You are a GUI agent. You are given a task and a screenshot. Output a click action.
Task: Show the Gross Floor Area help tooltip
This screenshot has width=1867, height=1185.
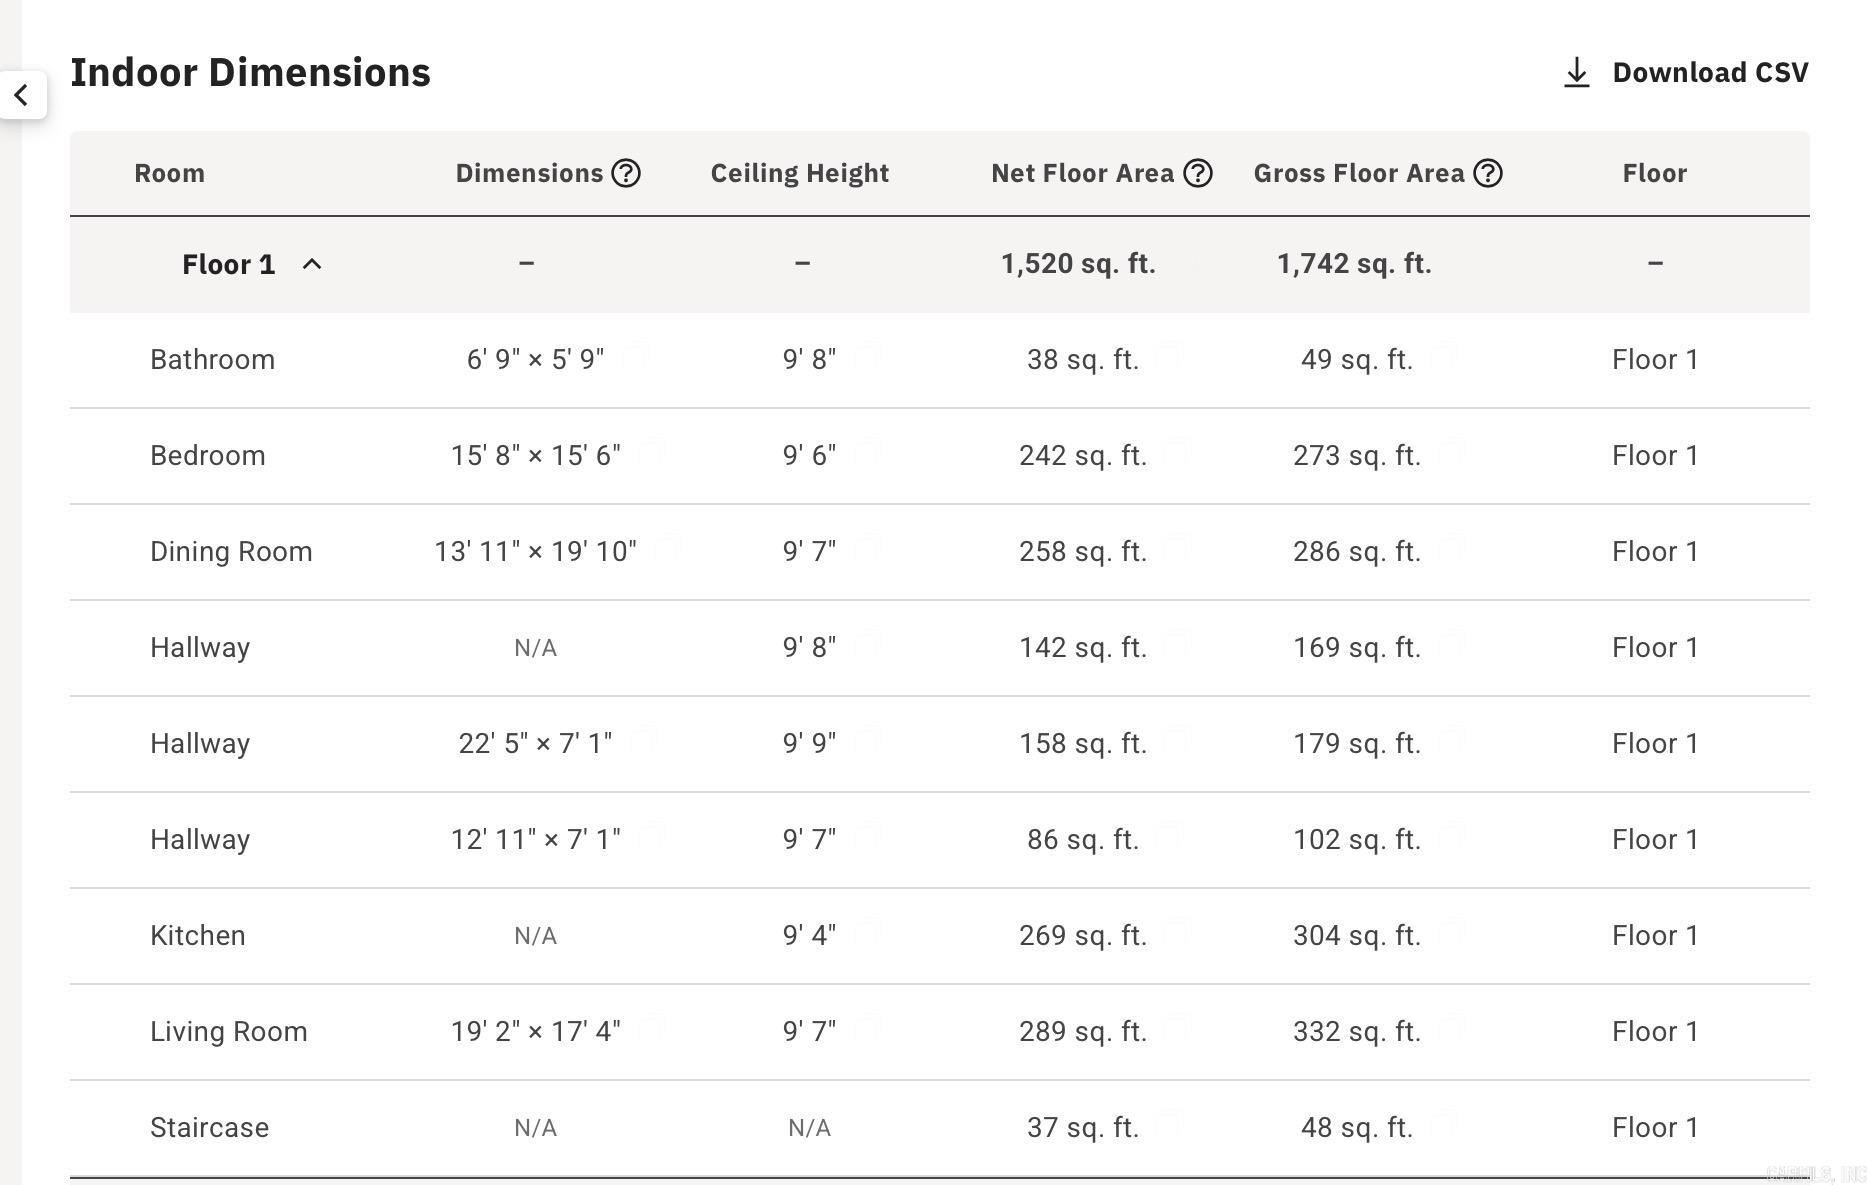pyautogui.click(x=1488, y=173)
